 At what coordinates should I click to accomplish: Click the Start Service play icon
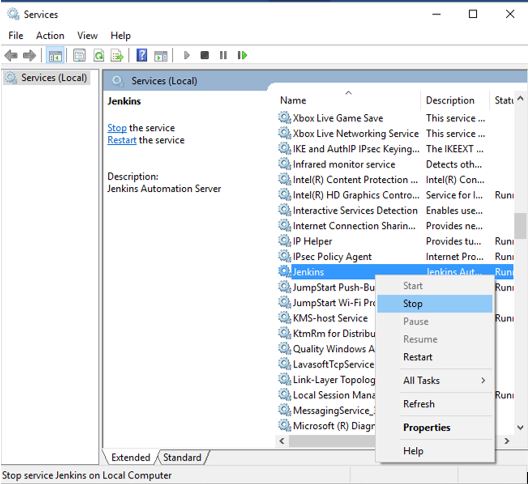pyautogui.click(x=186, y=55)
